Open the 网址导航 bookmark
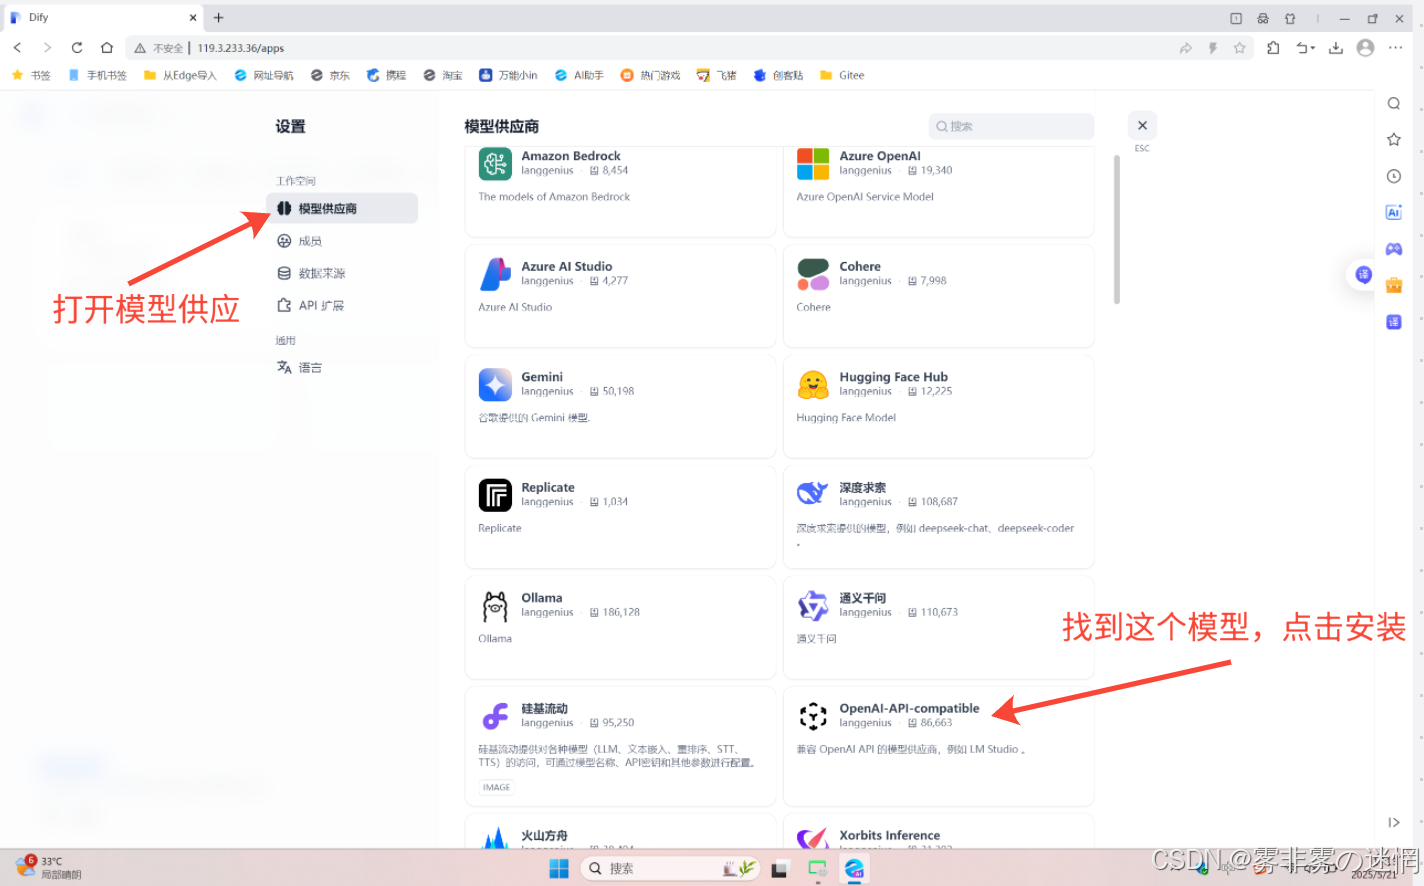The height and width of the screenshot is (886, 1424). [264, 75]
